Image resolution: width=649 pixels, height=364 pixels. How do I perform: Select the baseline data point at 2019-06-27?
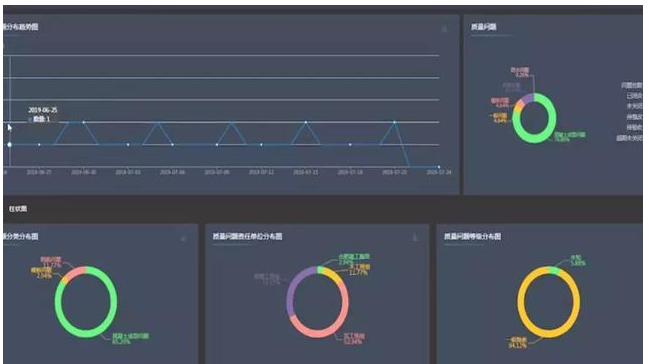pos(39,145)
